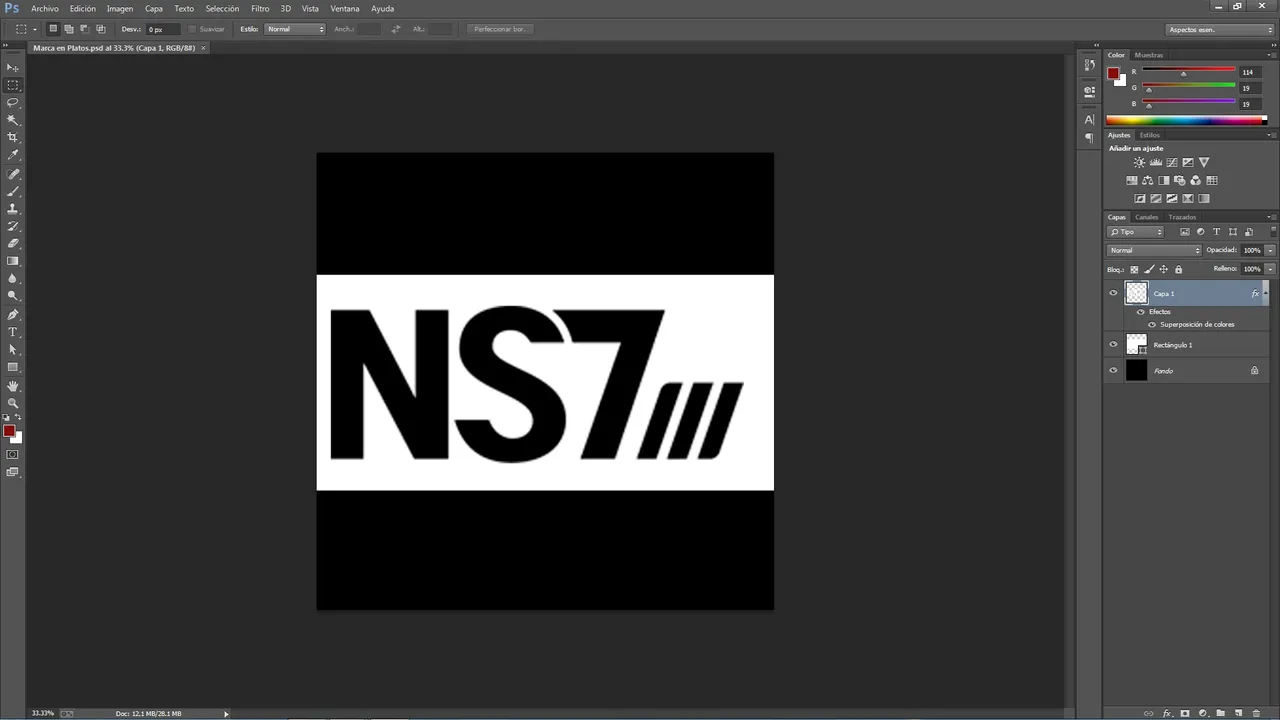The image size is (1280, 720).
Task: Select the Lasso tool
Action: point(13,102)
